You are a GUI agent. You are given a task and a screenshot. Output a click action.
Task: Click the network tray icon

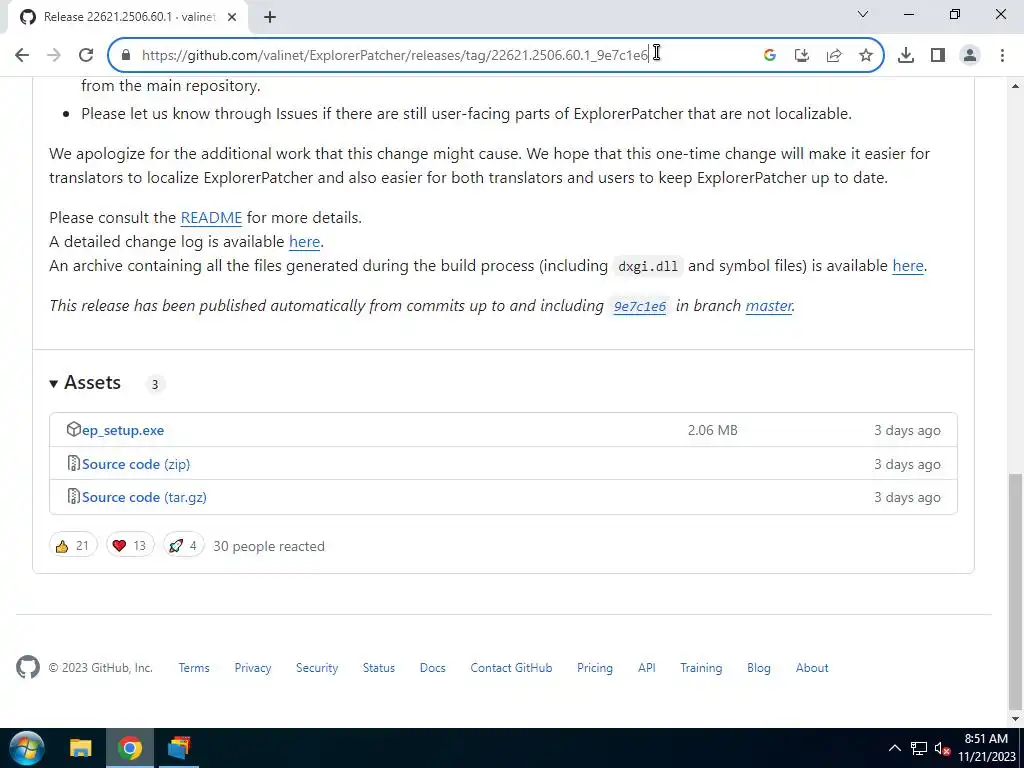point(919,748)
